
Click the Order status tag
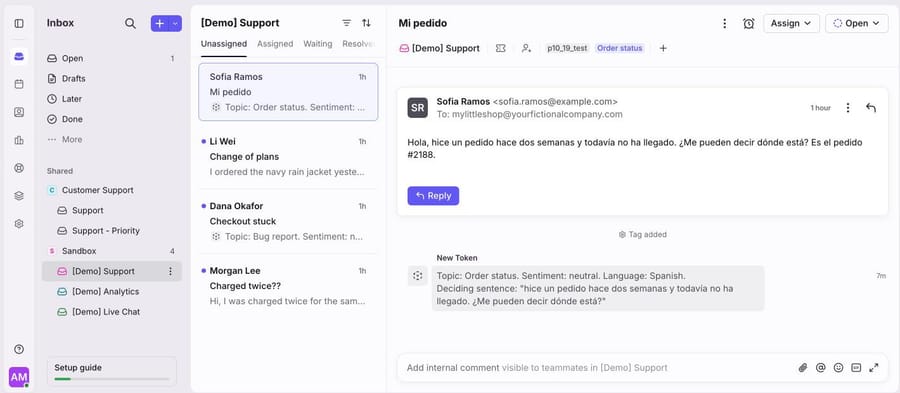click(x=619, y=48)
